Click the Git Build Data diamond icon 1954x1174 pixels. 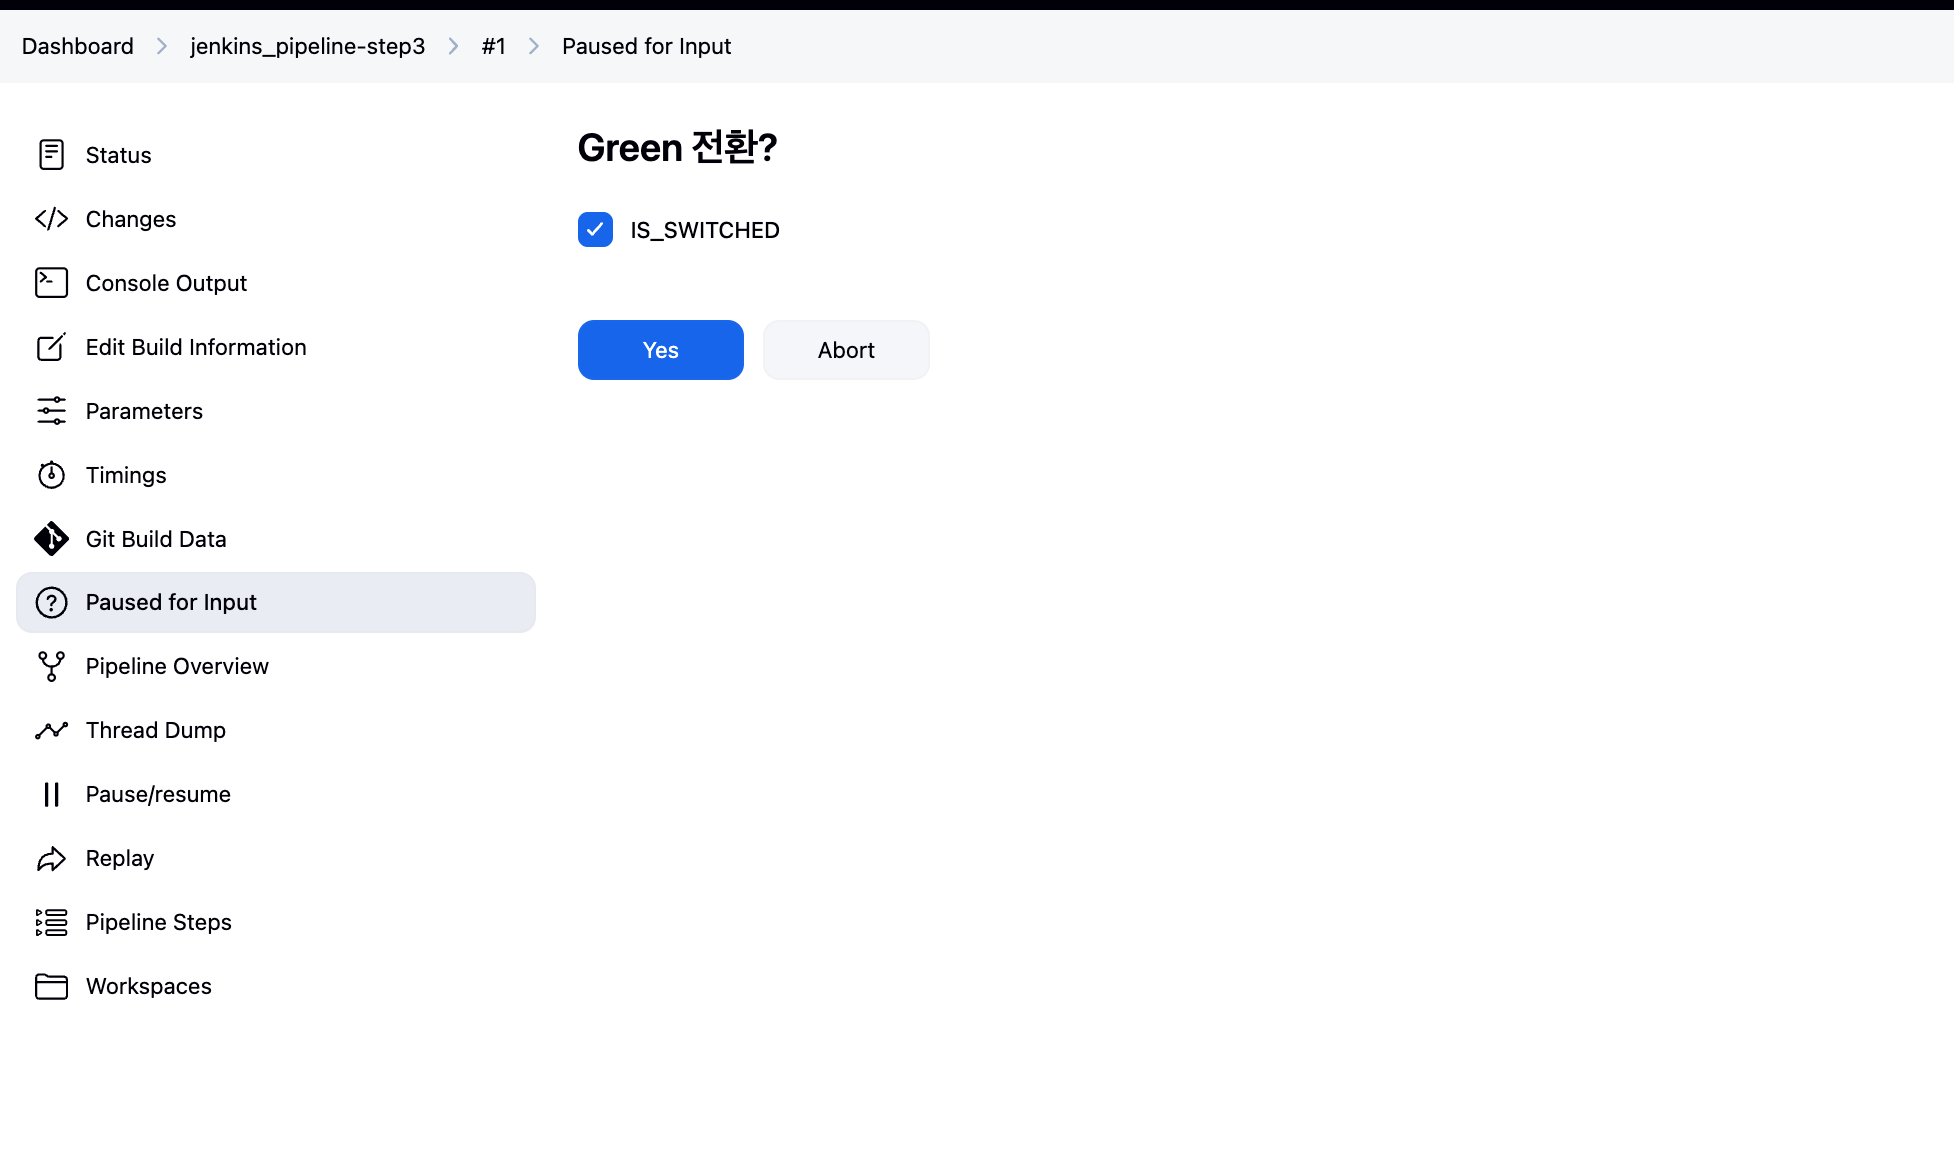click(x=51, y=539)
